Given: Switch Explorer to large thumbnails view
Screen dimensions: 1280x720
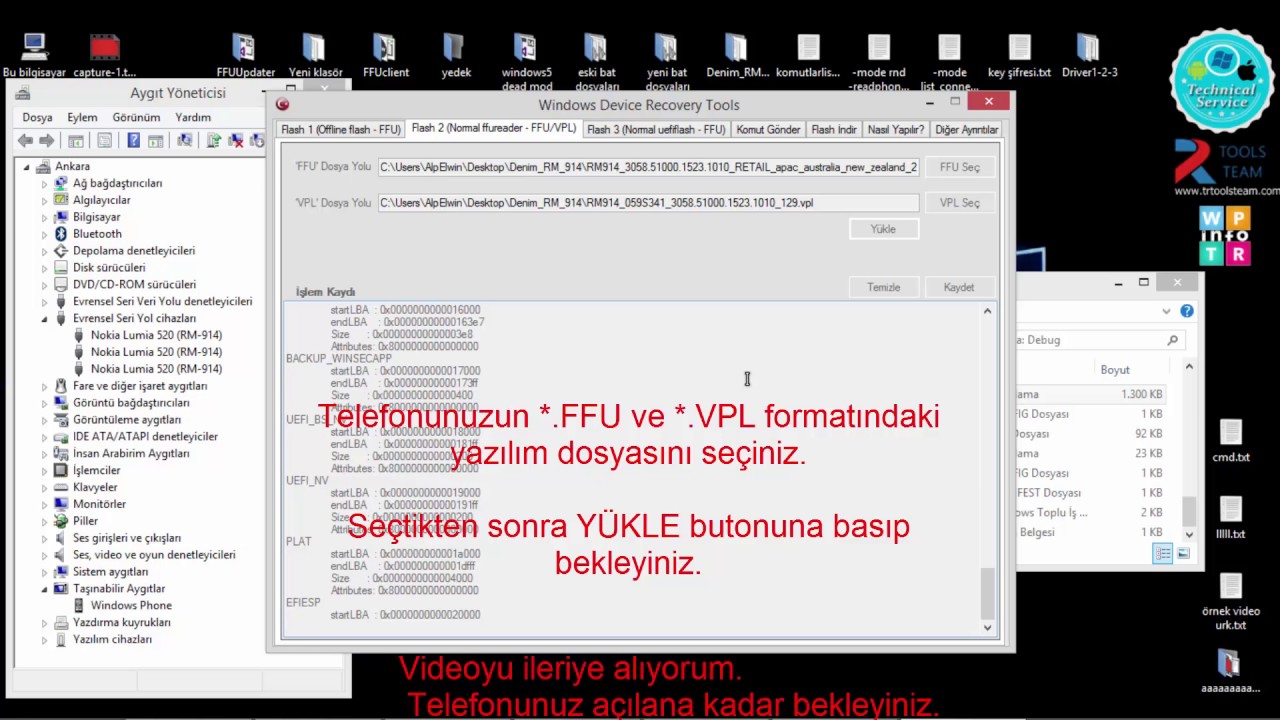Looking at the screenshot, I should point(1182,554).
